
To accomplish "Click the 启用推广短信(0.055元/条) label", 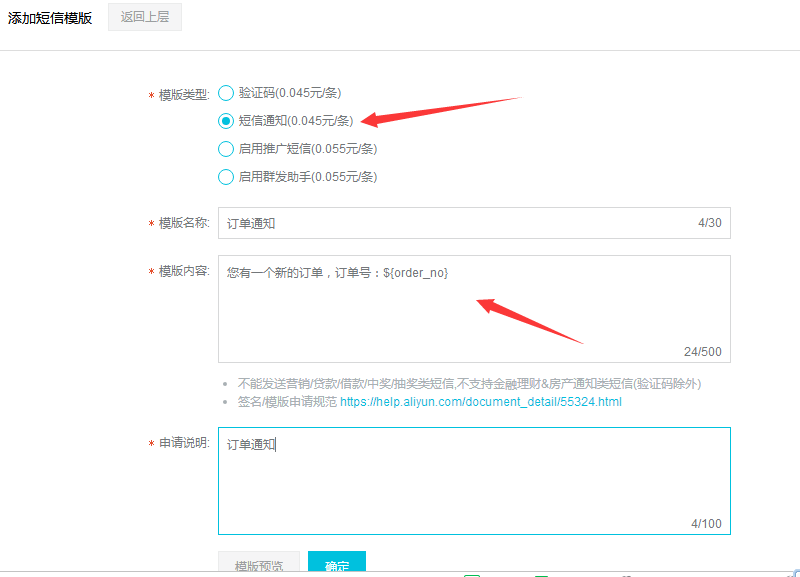I will point(308,149).
